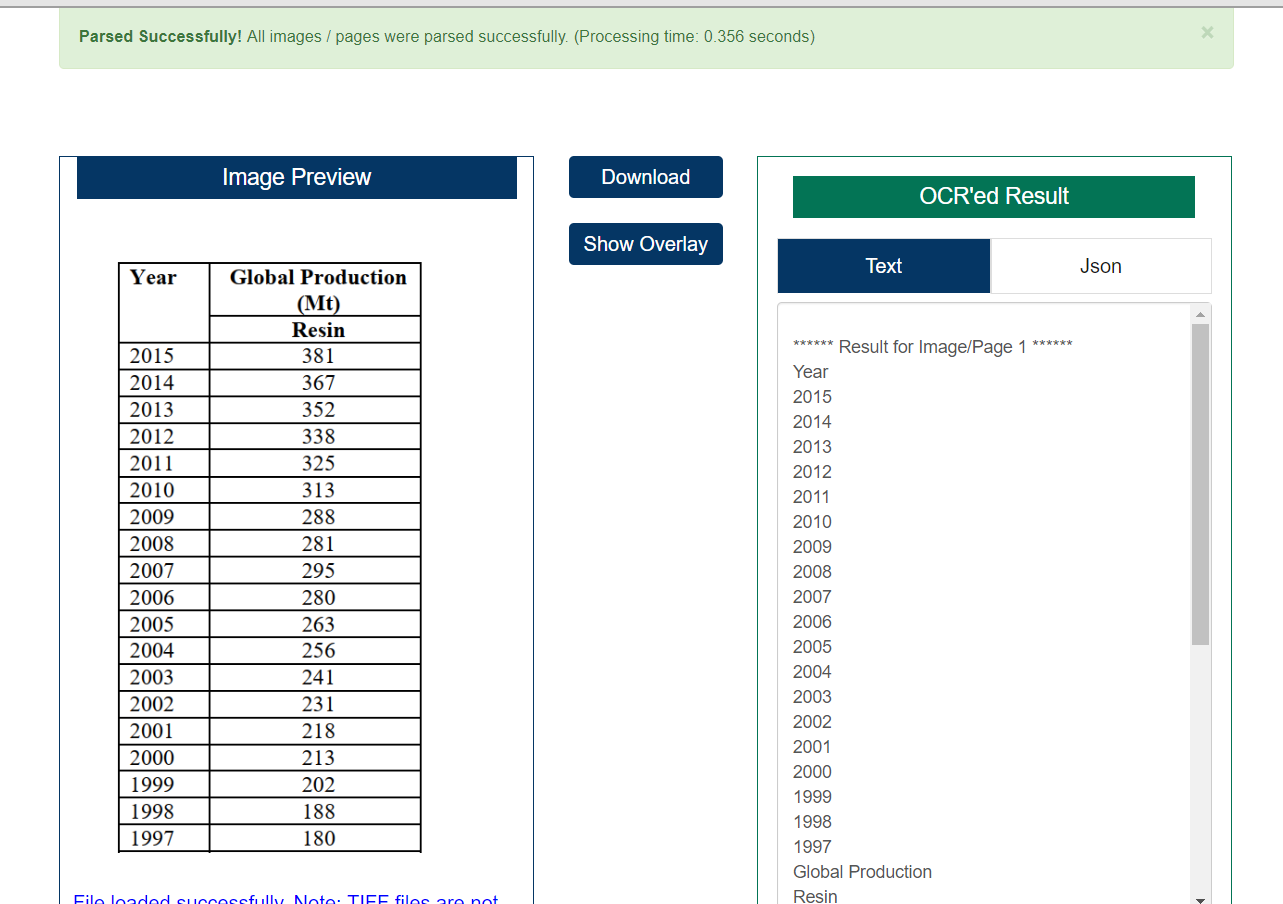The image size is (1283, 904).
Task: Click '2015' in the OCR result text
Action: [812, 397]
